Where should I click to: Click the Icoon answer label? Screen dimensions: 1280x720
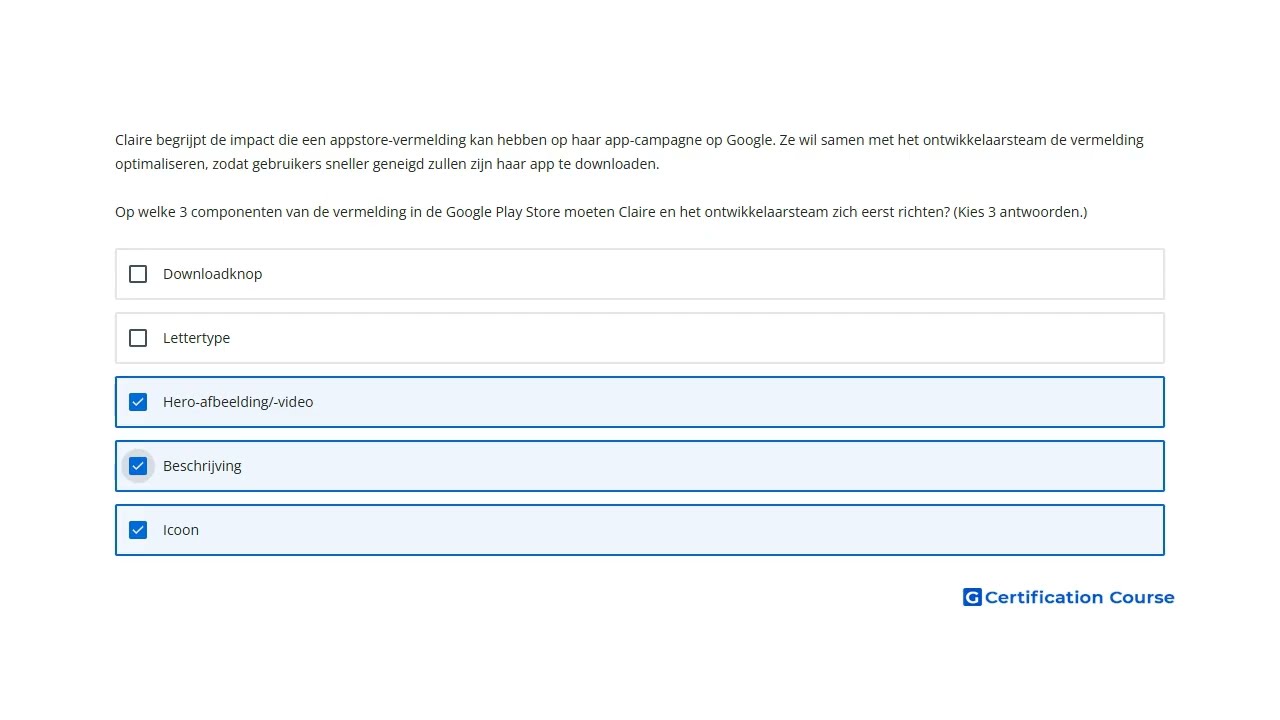pyautogui.click(x=181, y=530)
